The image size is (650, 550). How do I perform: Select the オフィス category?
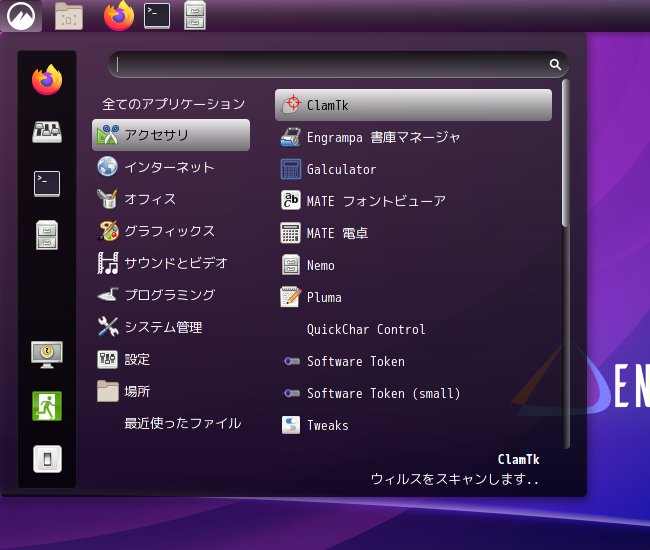pyautogui.click(x=171, y=199)
